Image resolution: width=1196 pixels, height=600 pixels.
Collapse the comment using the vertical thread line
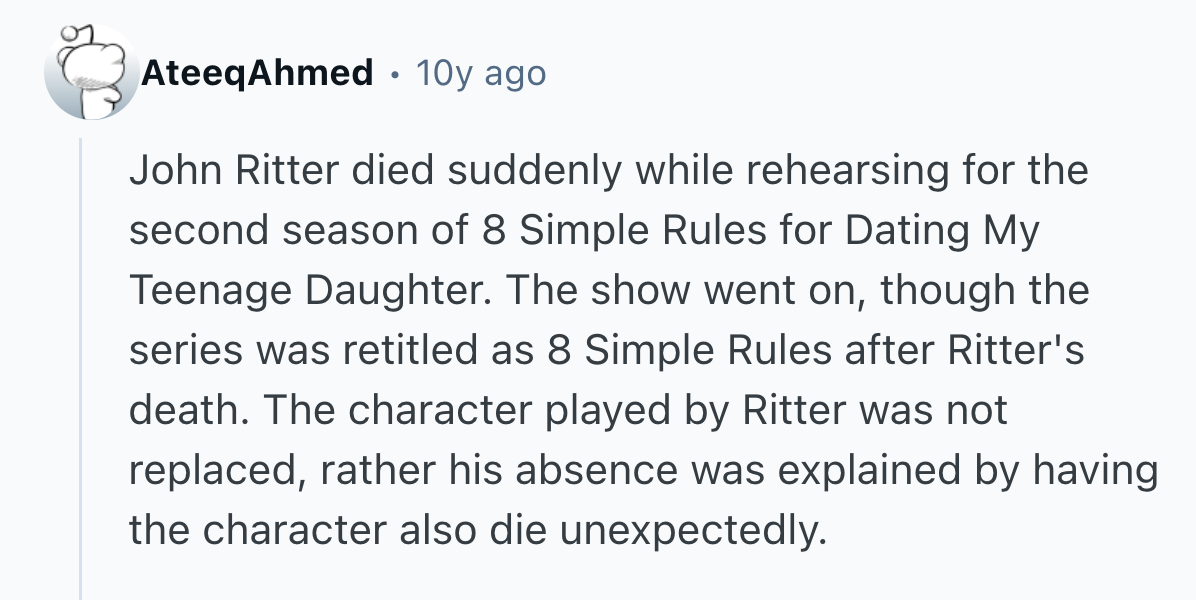pyautogui.click(x=81, y=370)
